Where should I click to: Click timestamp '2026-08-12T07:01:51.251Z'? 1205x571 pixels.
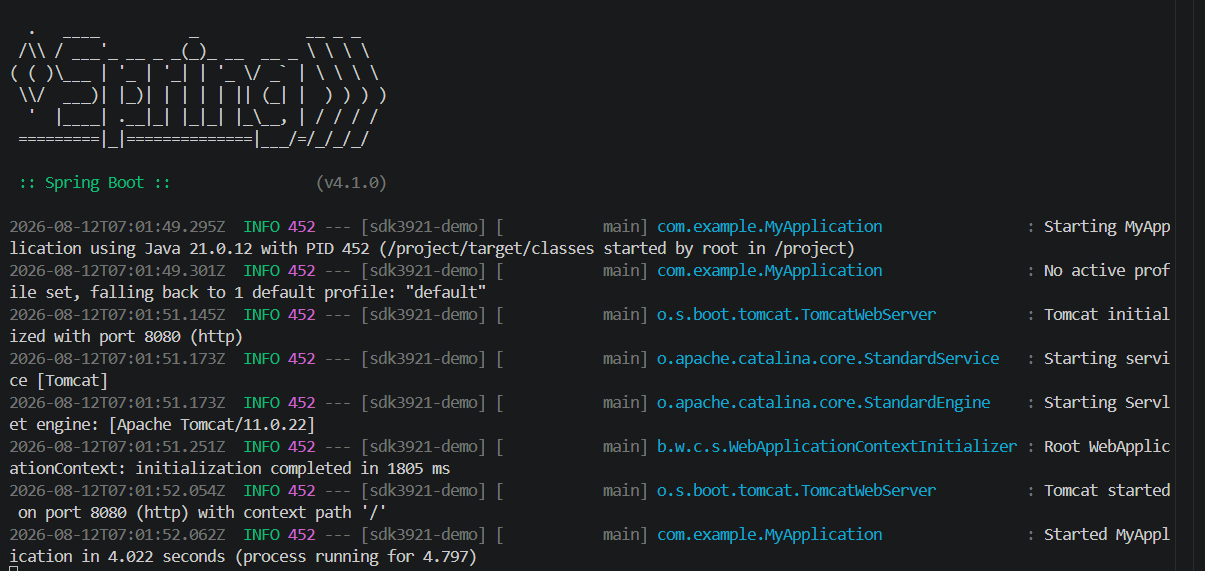[x=117, y=447]
